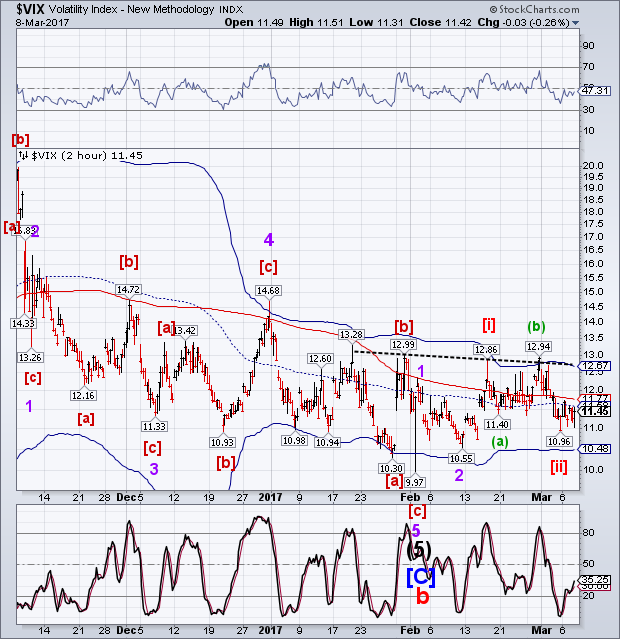Click the $VIX ticker symbol title
Screen dimensions: 620x639
(x=31, y=9)
